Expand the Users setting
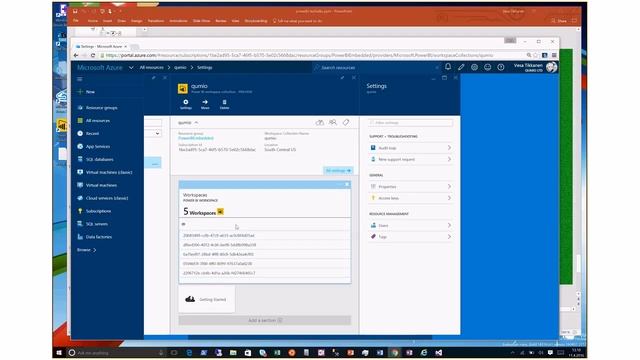This screenshot has width=640, height=360. pos(411,225)
